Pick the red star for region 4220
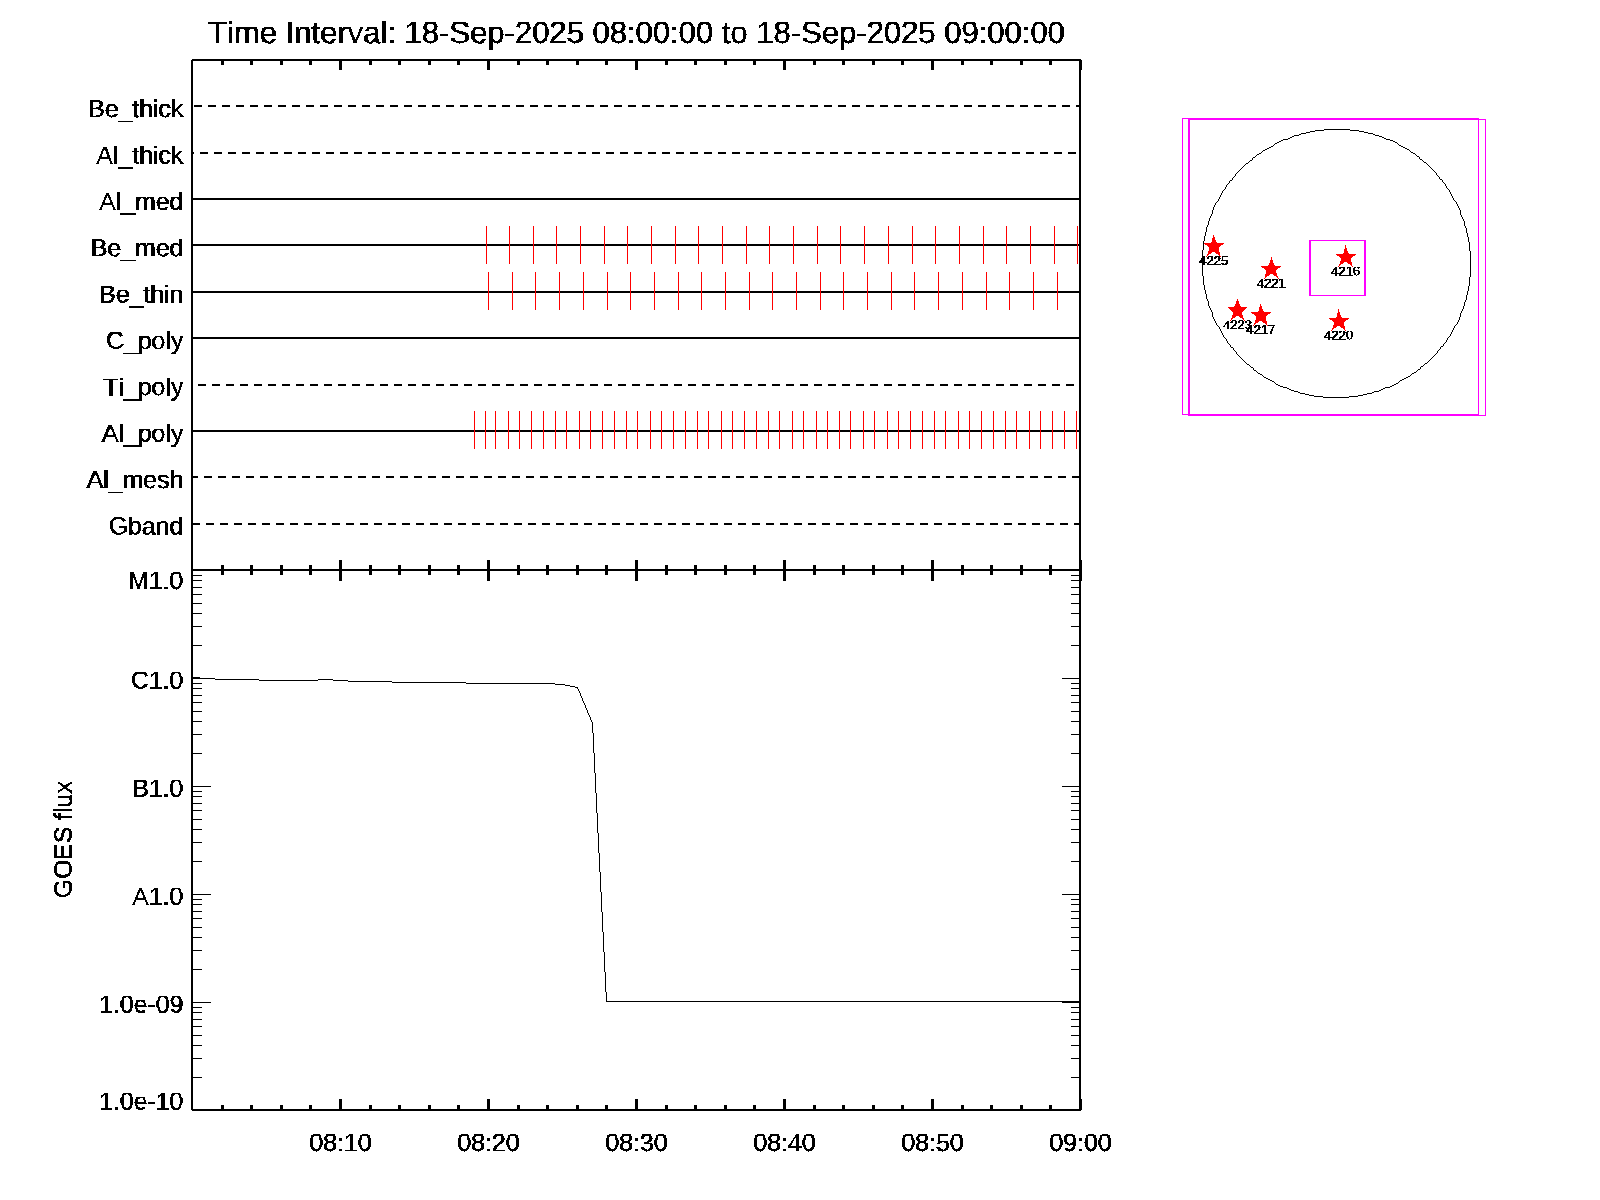The height and width of the screenshot is (1200, 1600). tap(1338, 321)
